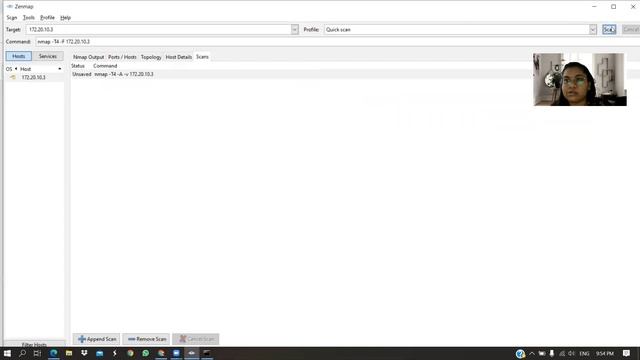Click the Windows Start button
Image resolution: width=640 pixels, height=360 pixels.
(x=7, y=353)
